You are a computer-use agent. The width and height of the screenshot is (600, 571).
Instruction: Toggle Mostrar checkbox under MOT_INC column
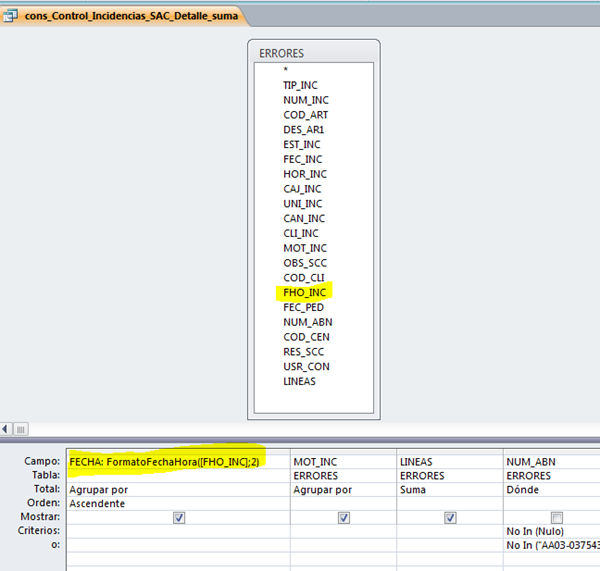[343, 518]
